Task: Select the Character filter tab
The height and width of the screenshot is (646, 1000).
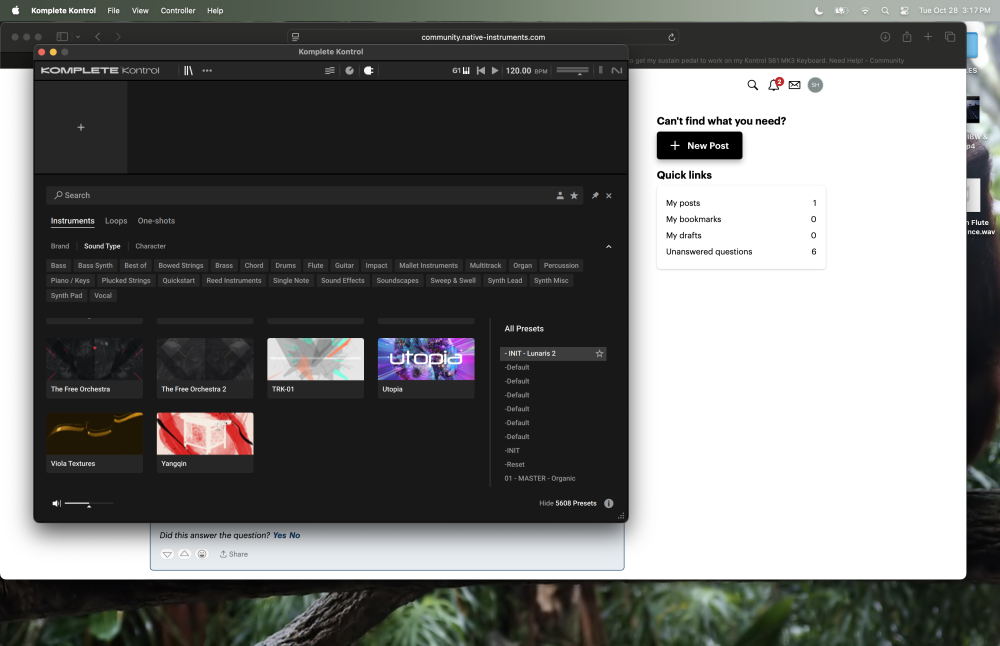Action: coord(151,246)
